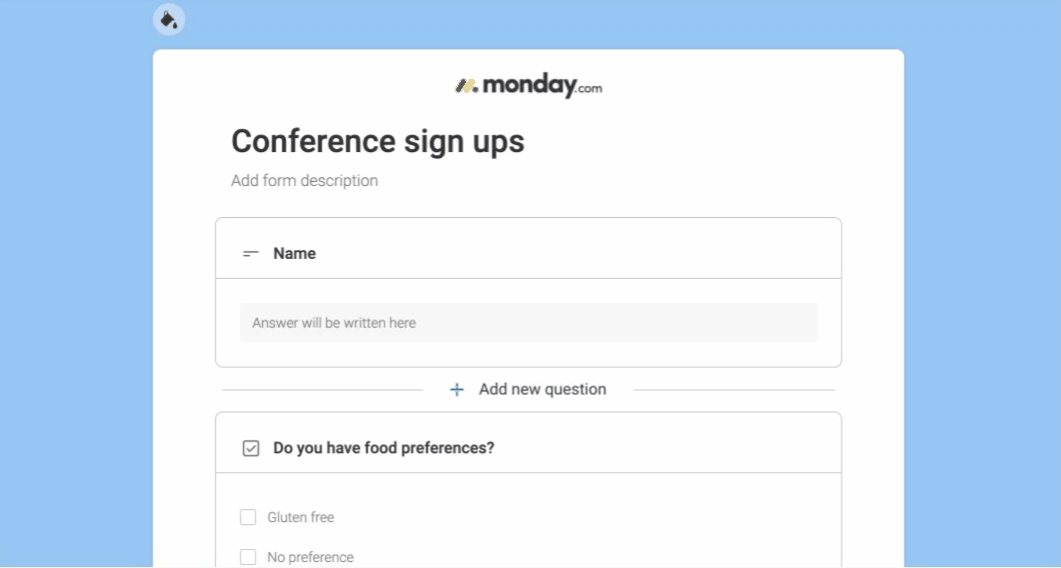The height and width of the screenshot is (568, 1061).
Task: Check the Gluten free checkbox
Action: pyautogui.click(x=248, y=517)
